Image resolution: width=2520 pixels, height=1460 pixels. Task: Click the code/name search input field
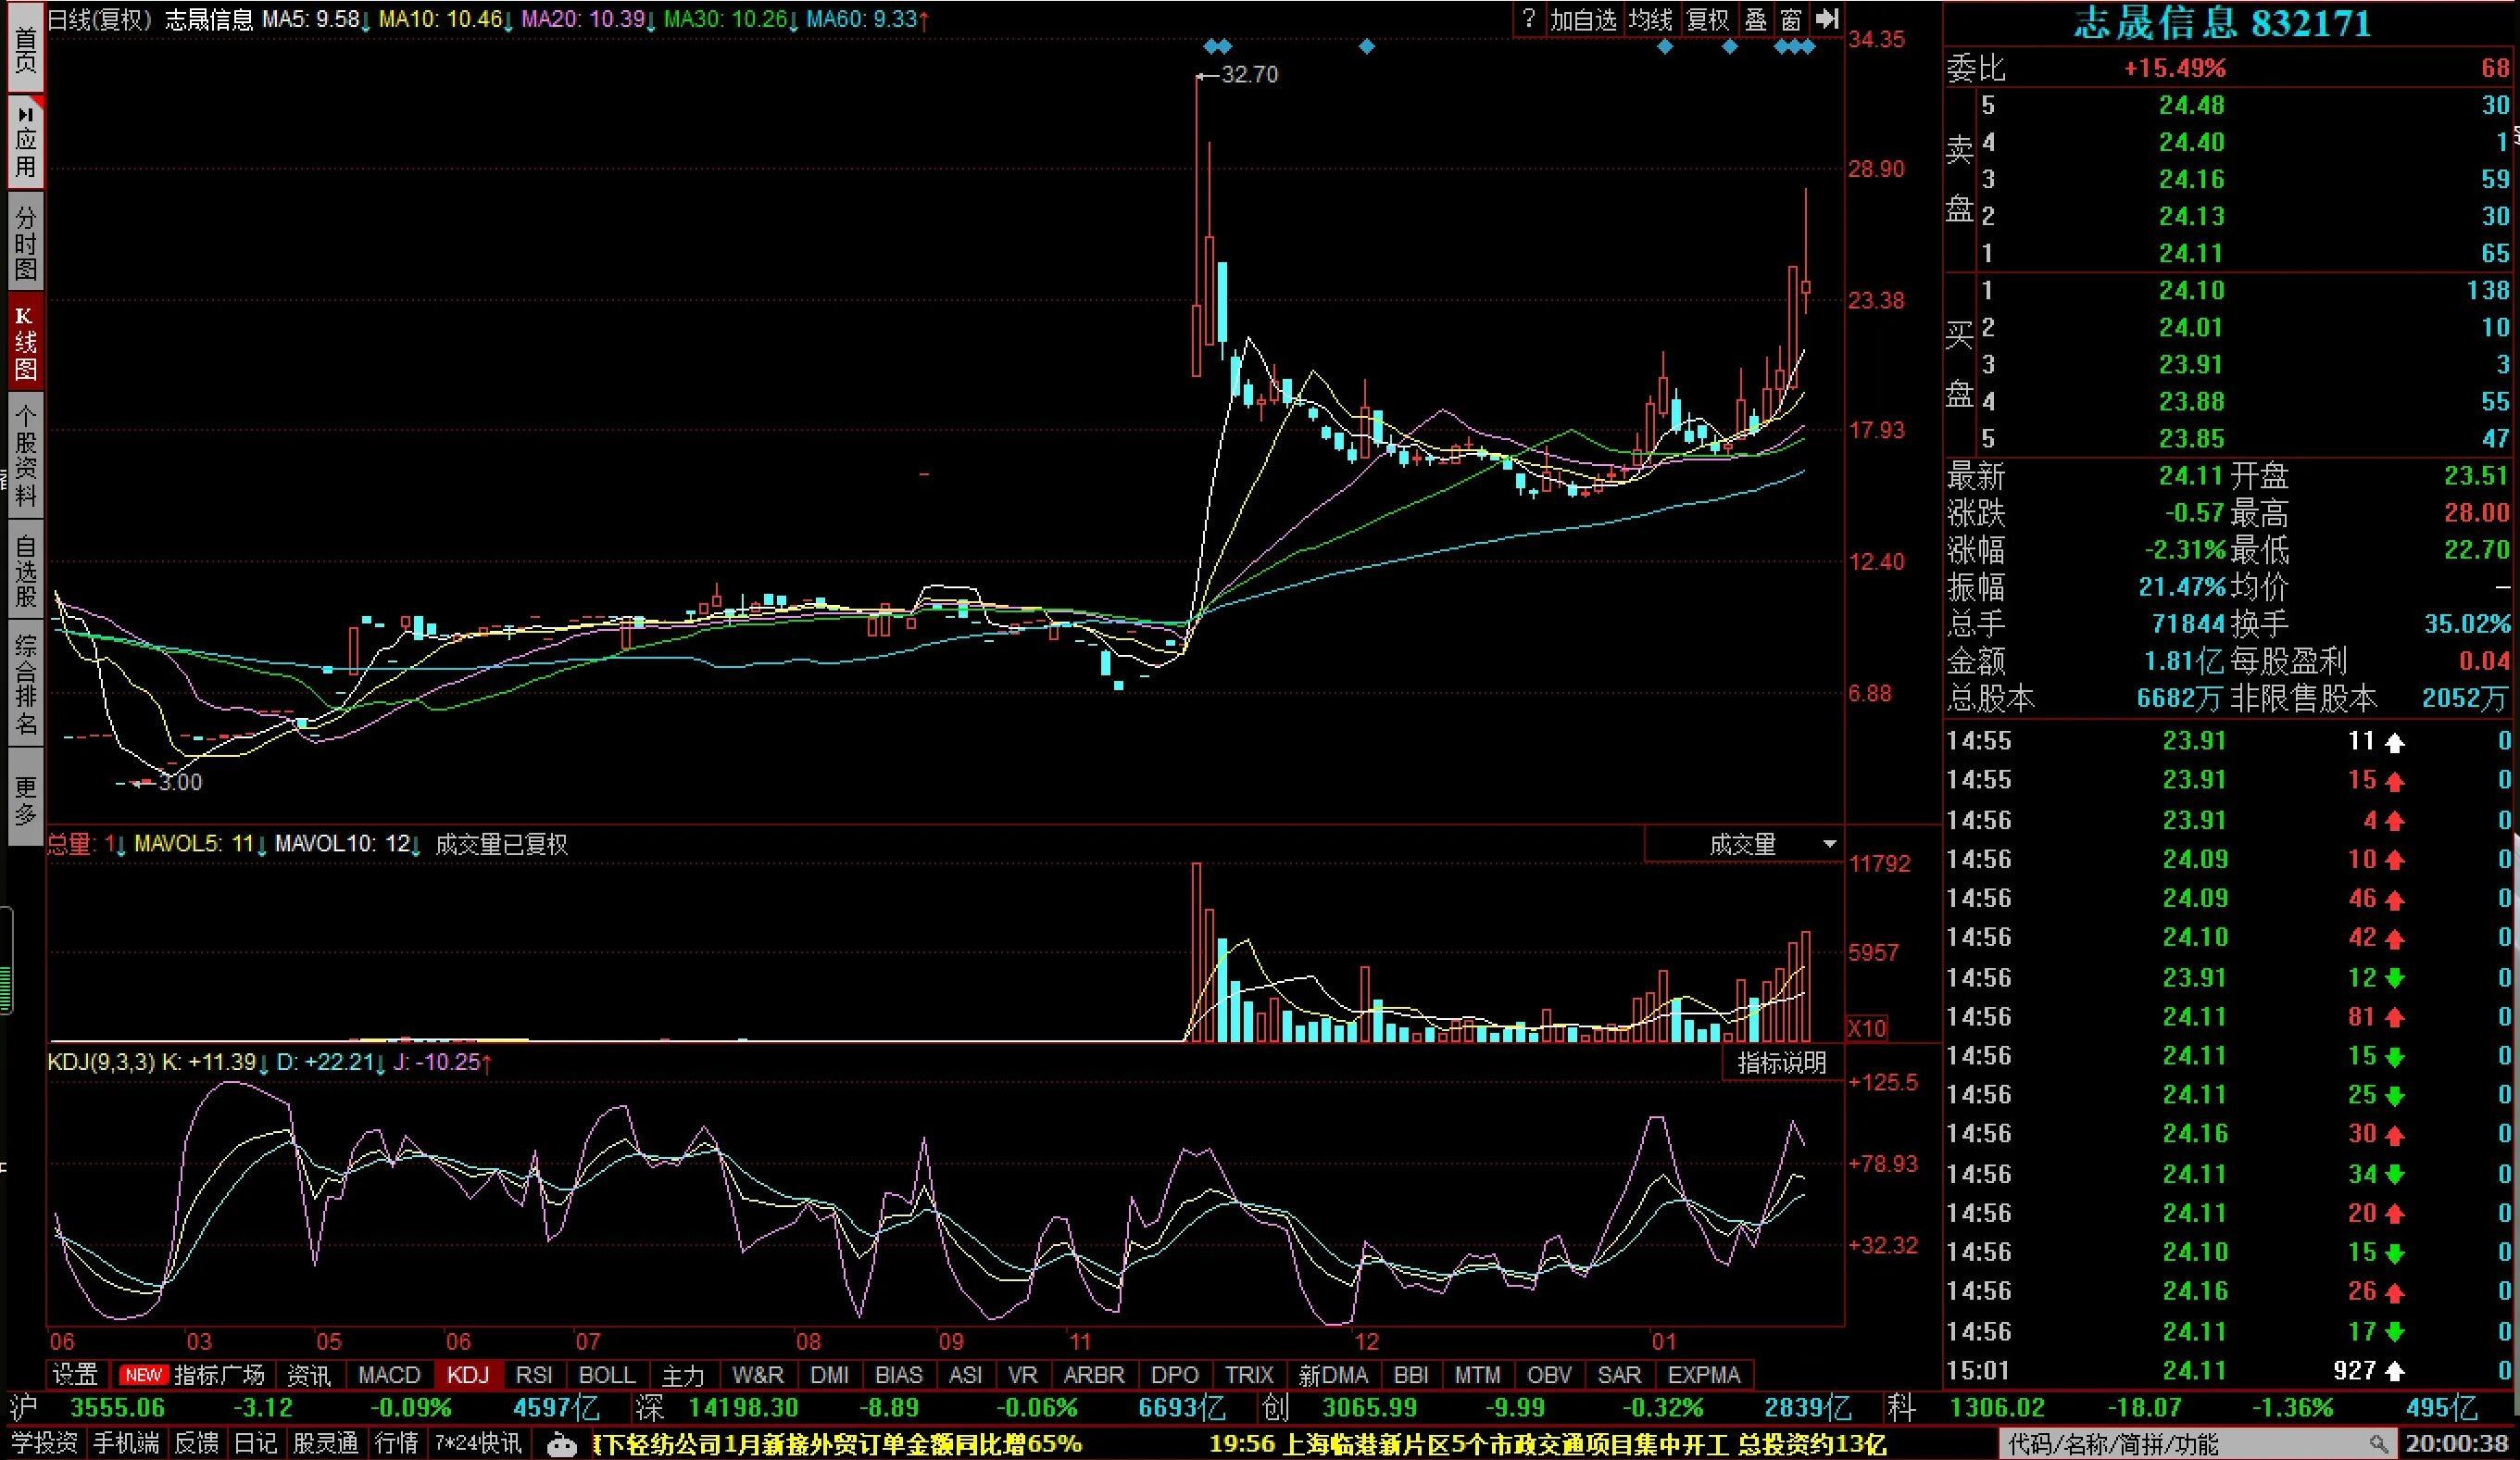2180,1444
